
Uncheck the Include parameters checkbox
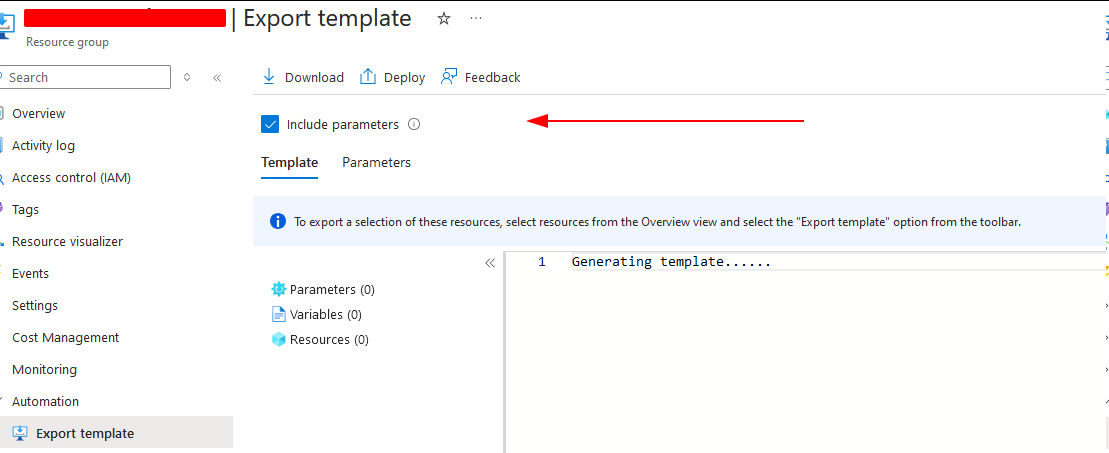[x=270, y=125]
